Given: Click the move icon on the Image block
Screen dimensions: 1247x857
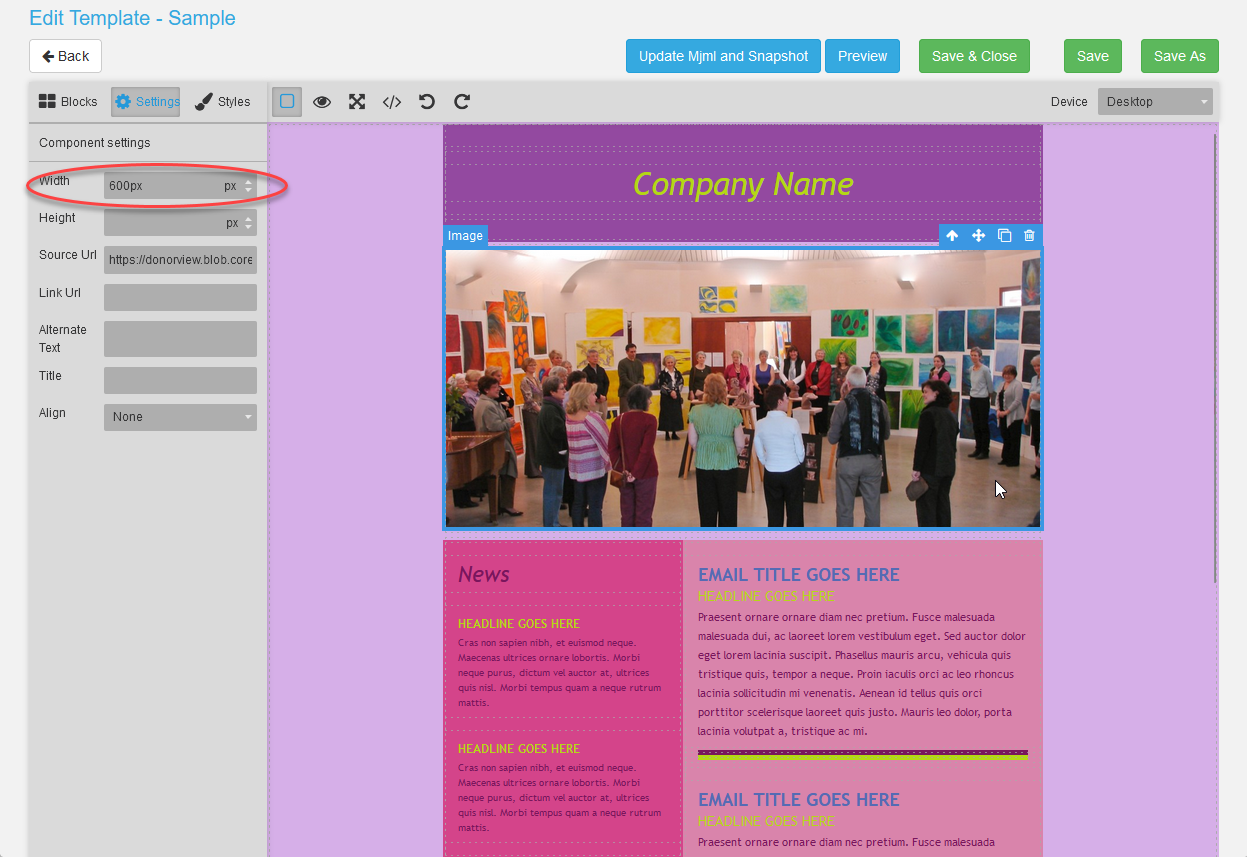Looking at the screenshot, I should 978,235.
